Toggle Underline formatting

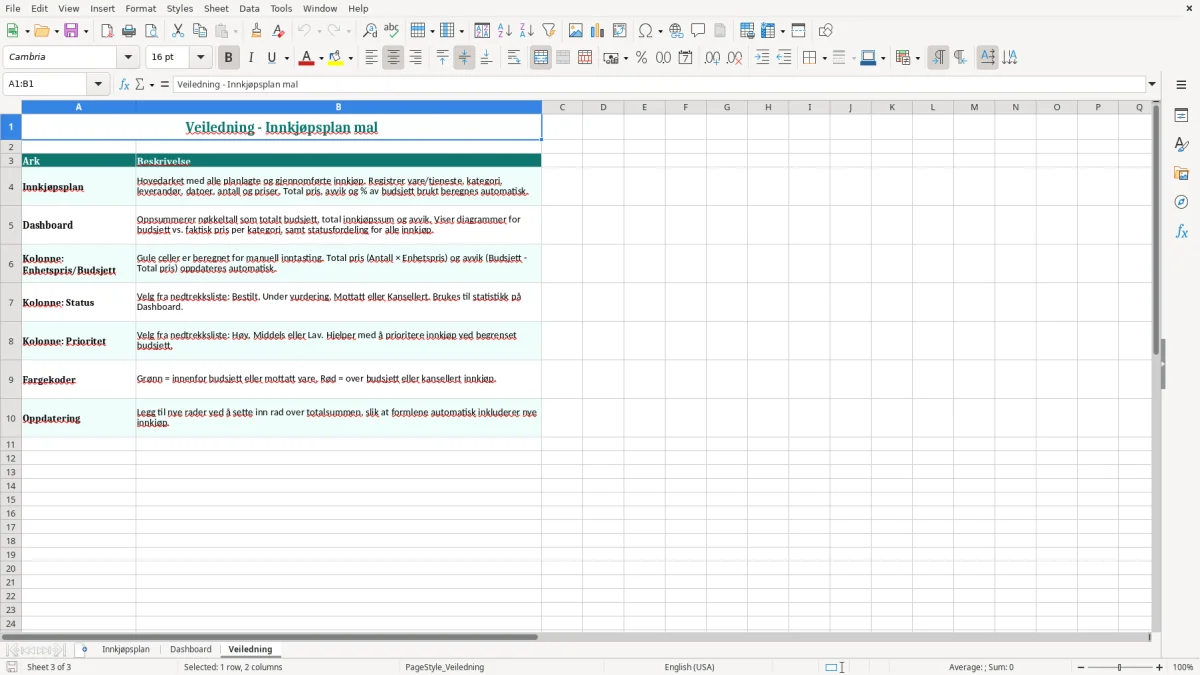pyautogui.click(x=271, y=58)
